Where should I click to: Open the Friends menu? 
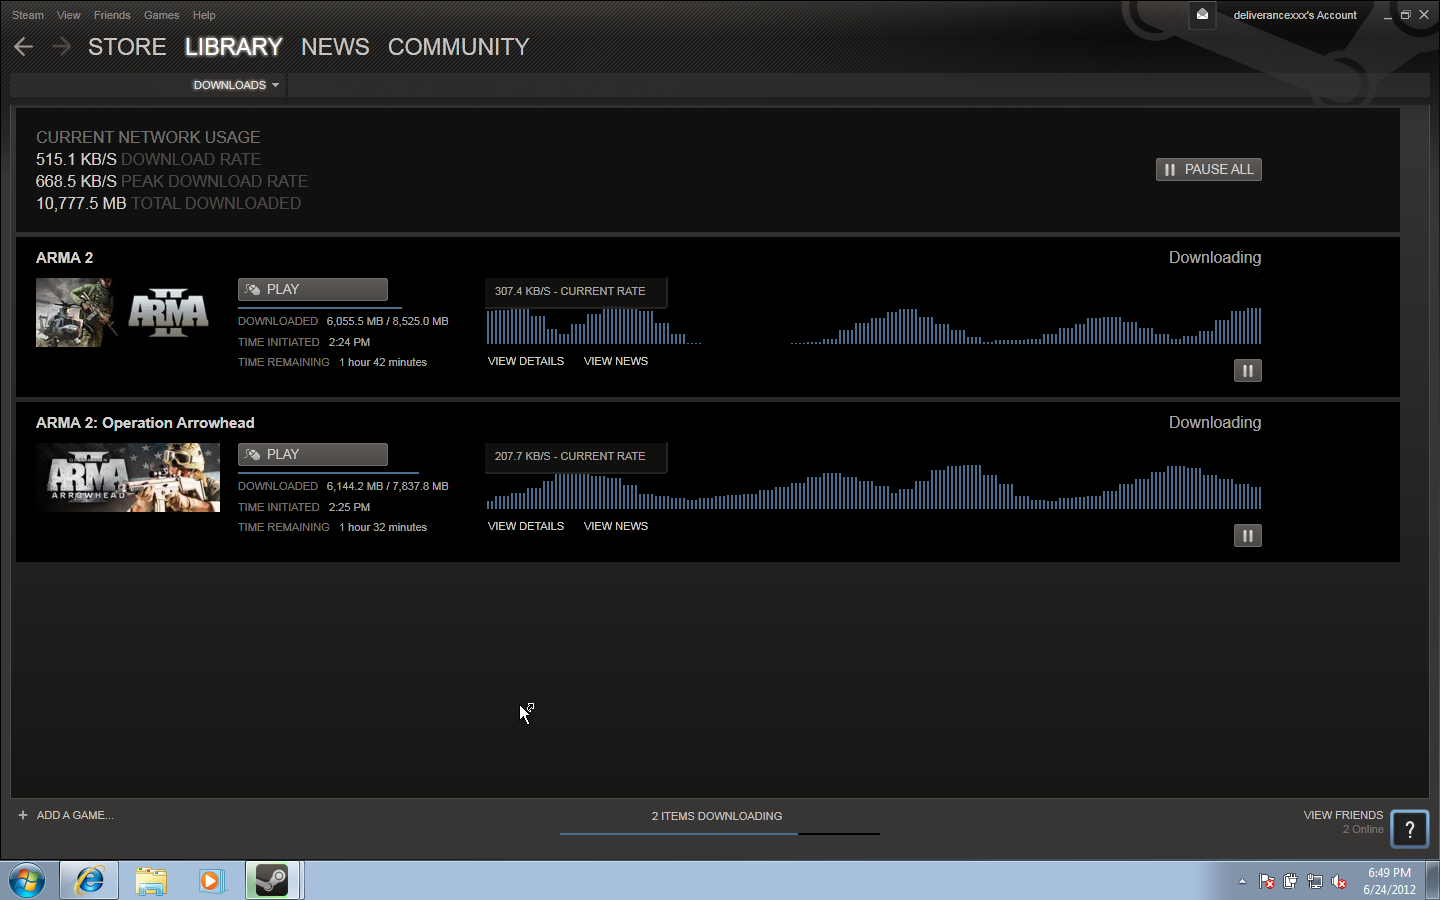(112, 15)
